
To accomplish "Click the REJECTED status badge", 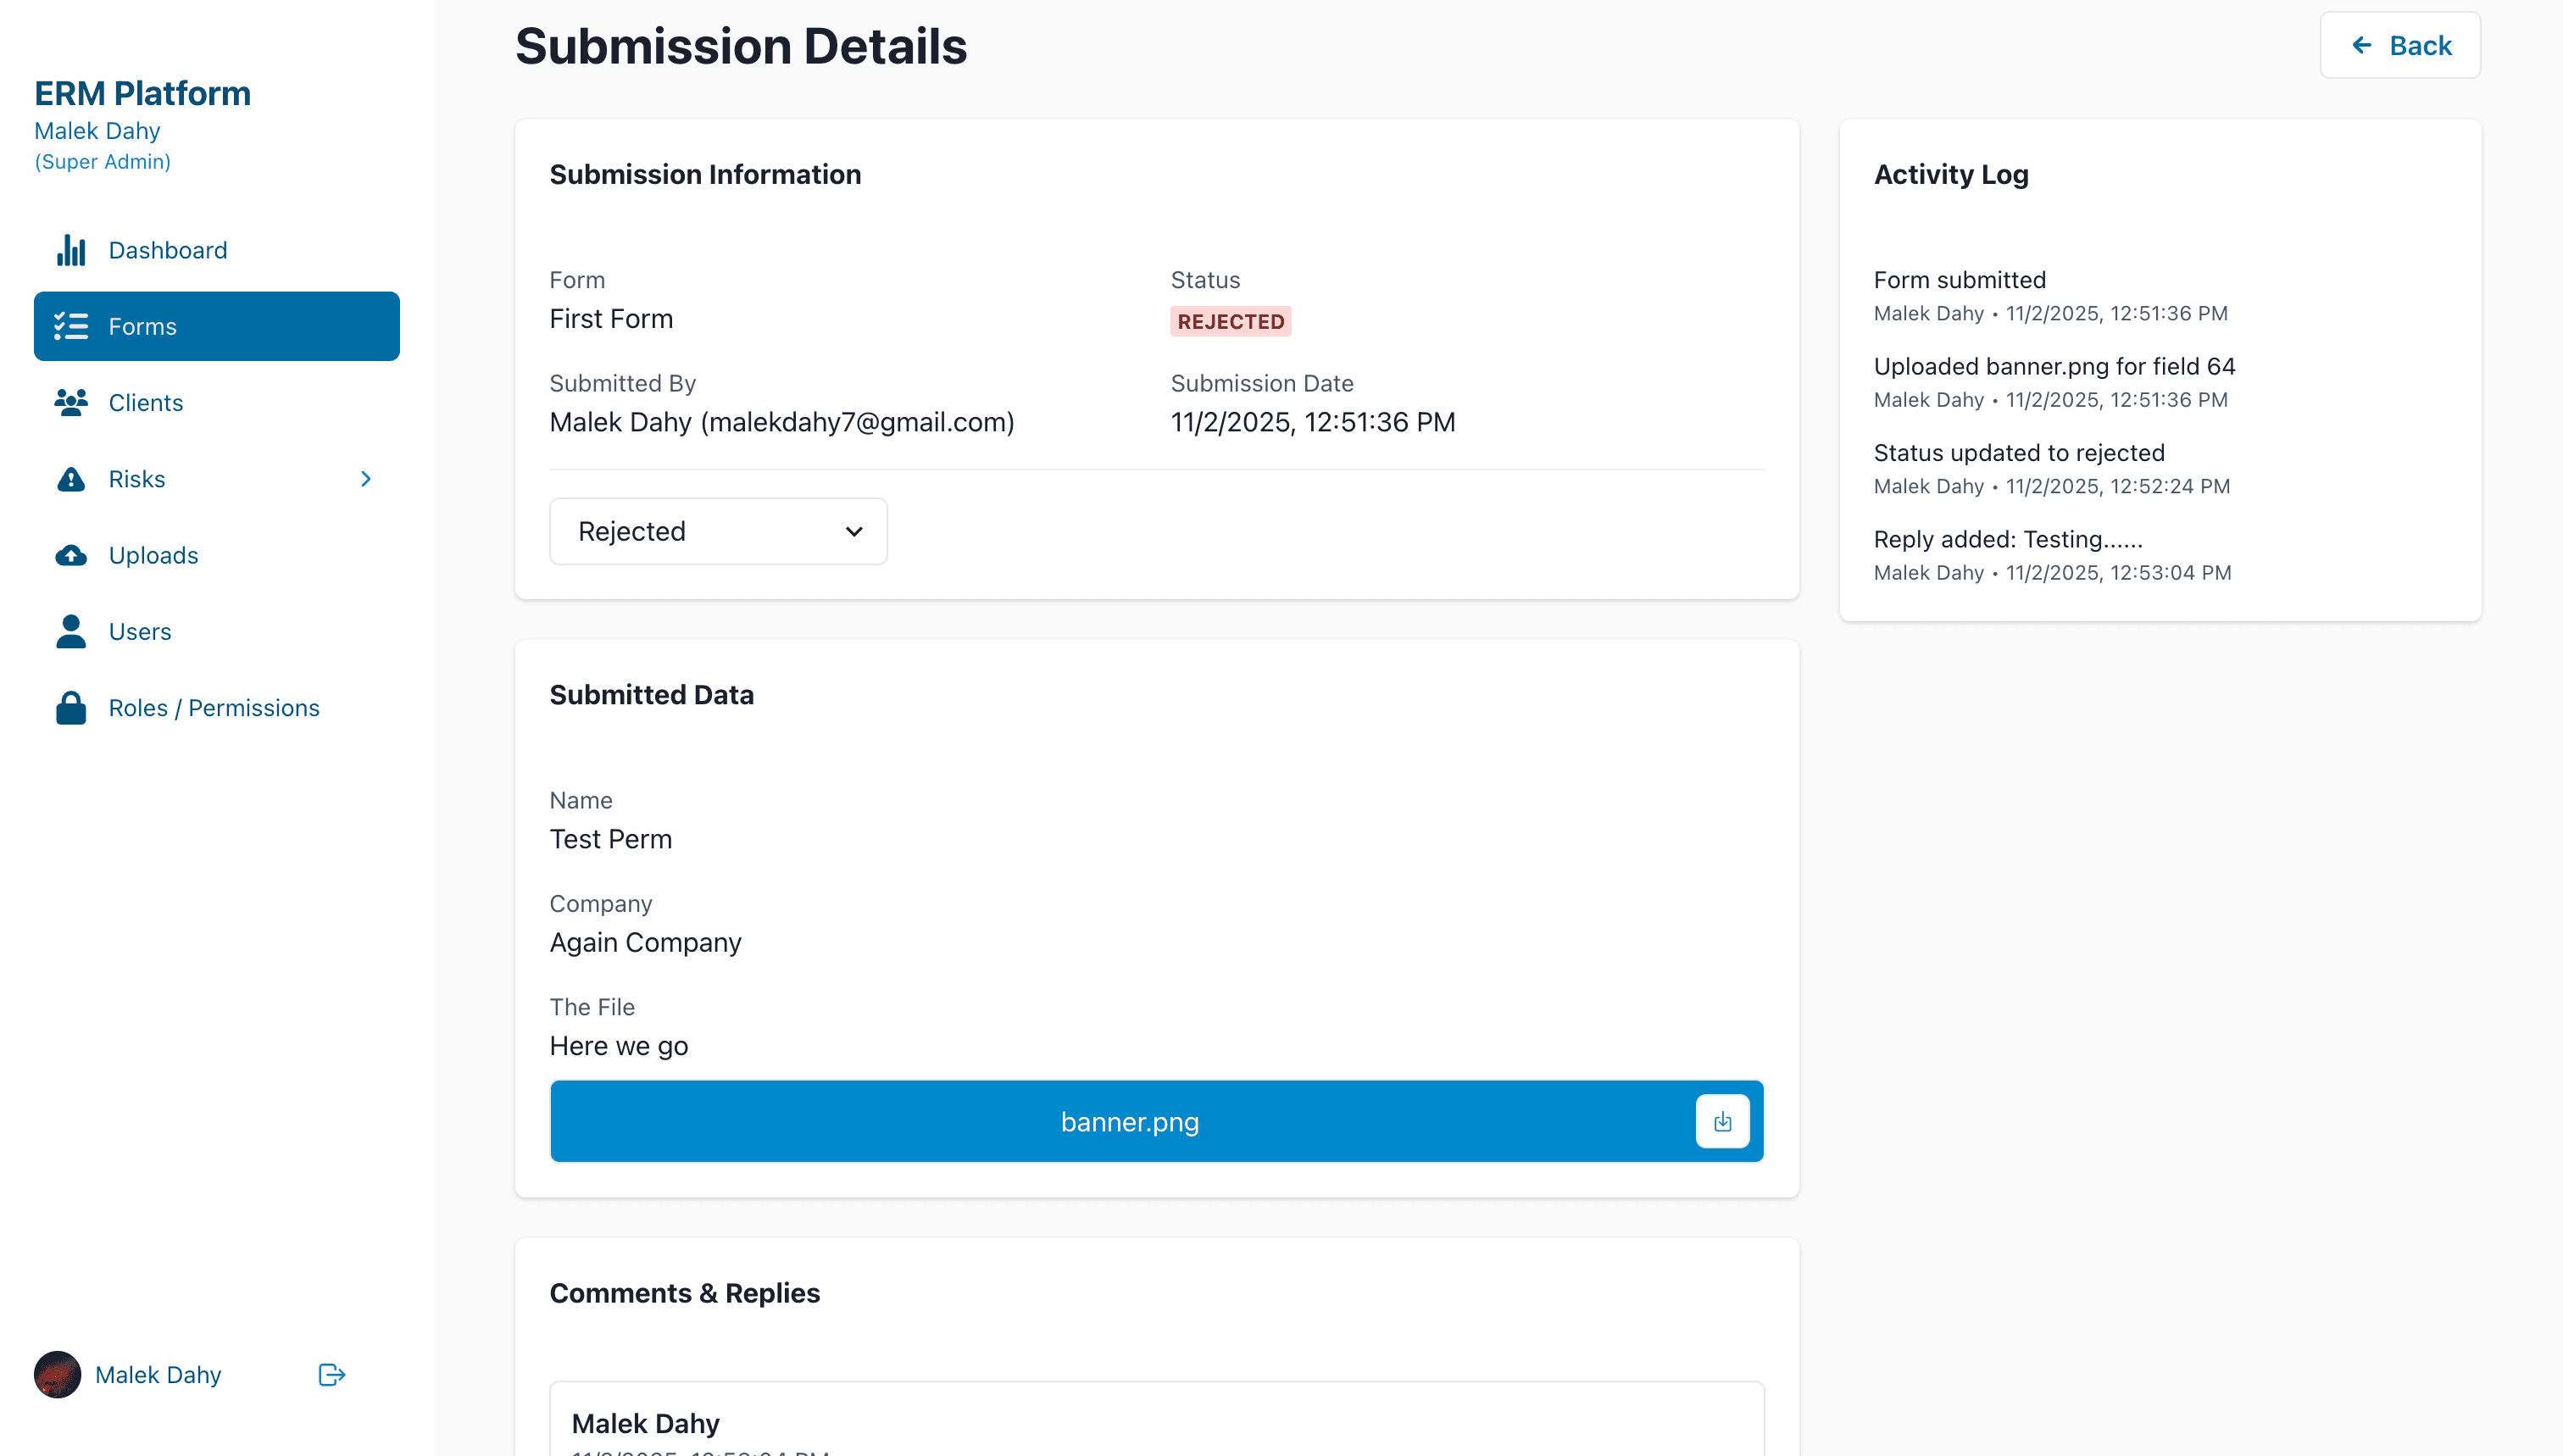I will click(x=1231, y=321).
